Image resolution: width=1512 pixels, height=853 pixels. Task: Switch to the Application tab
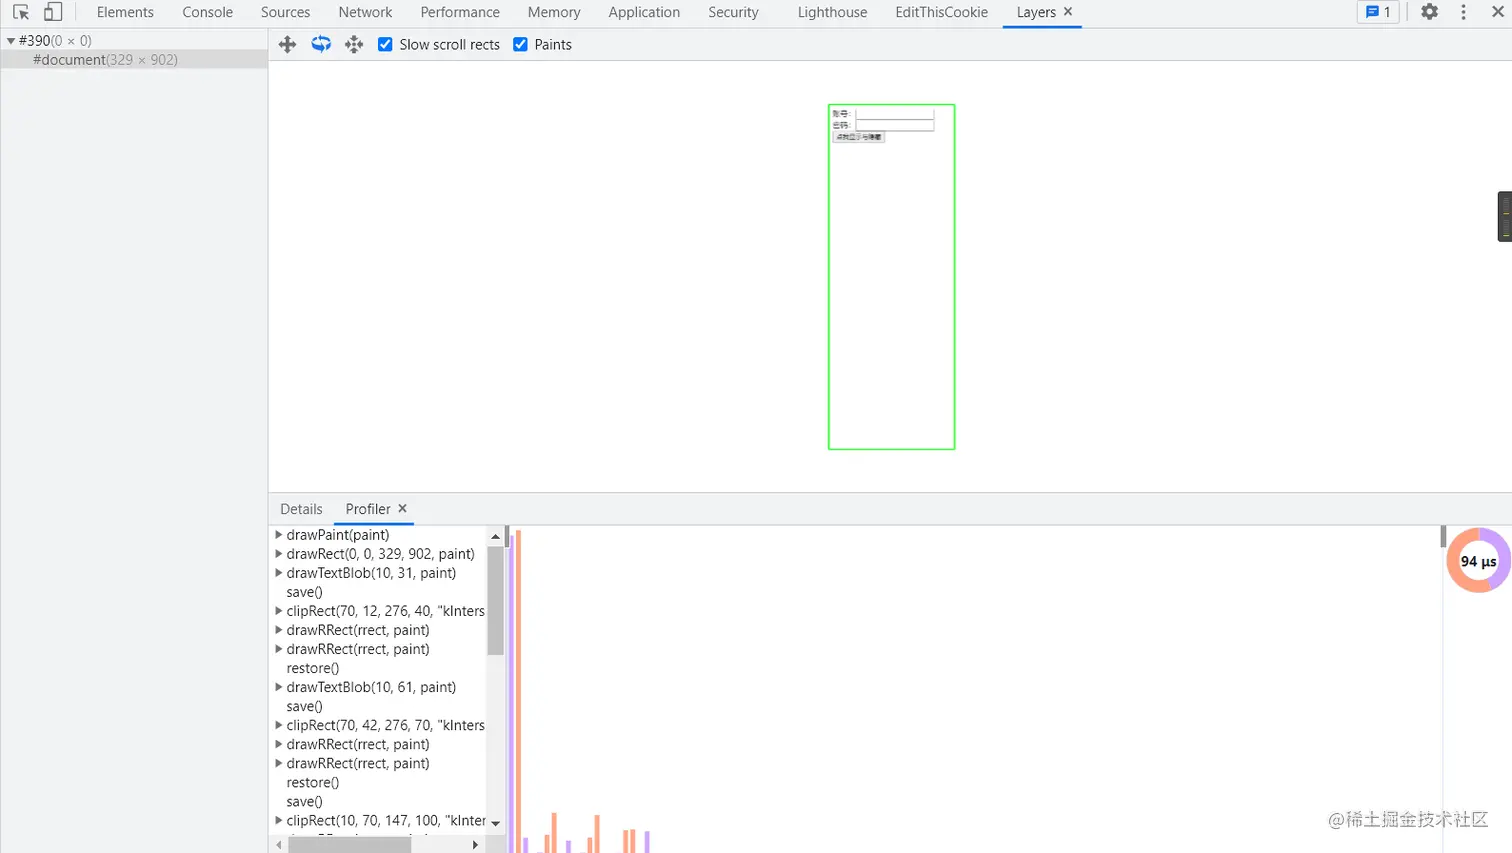pos(644,12)
